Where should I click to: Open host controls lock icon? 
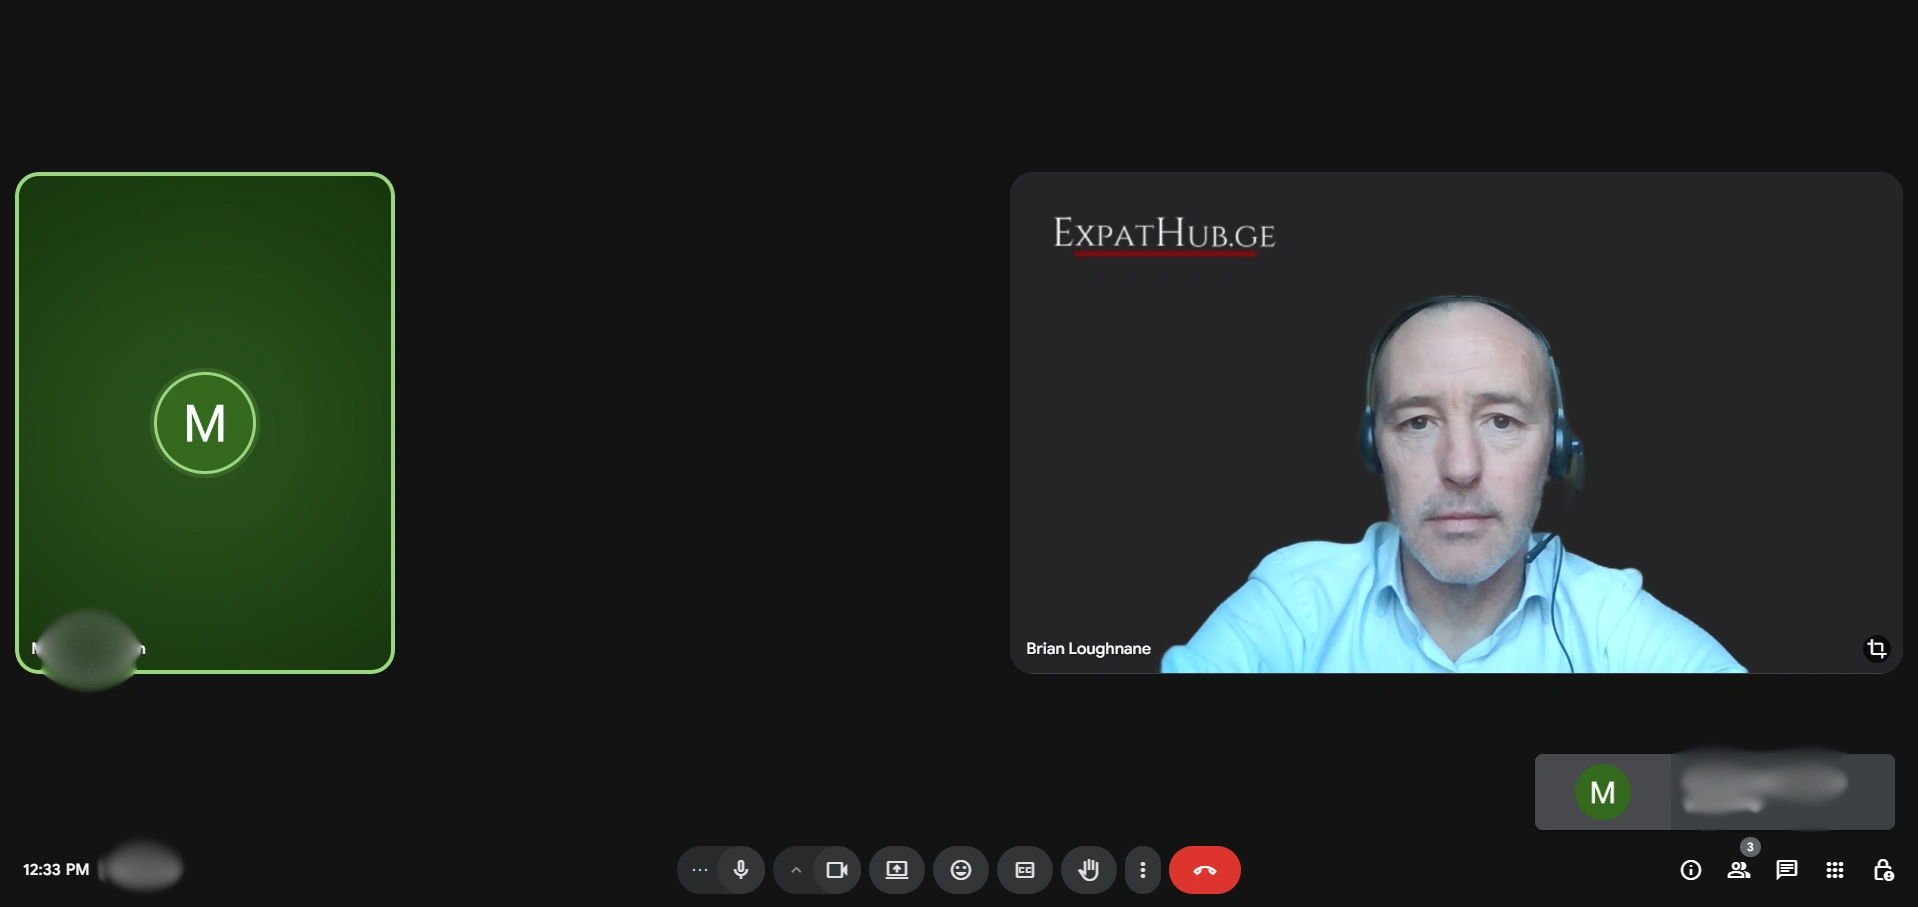(x=1883, y=870)
